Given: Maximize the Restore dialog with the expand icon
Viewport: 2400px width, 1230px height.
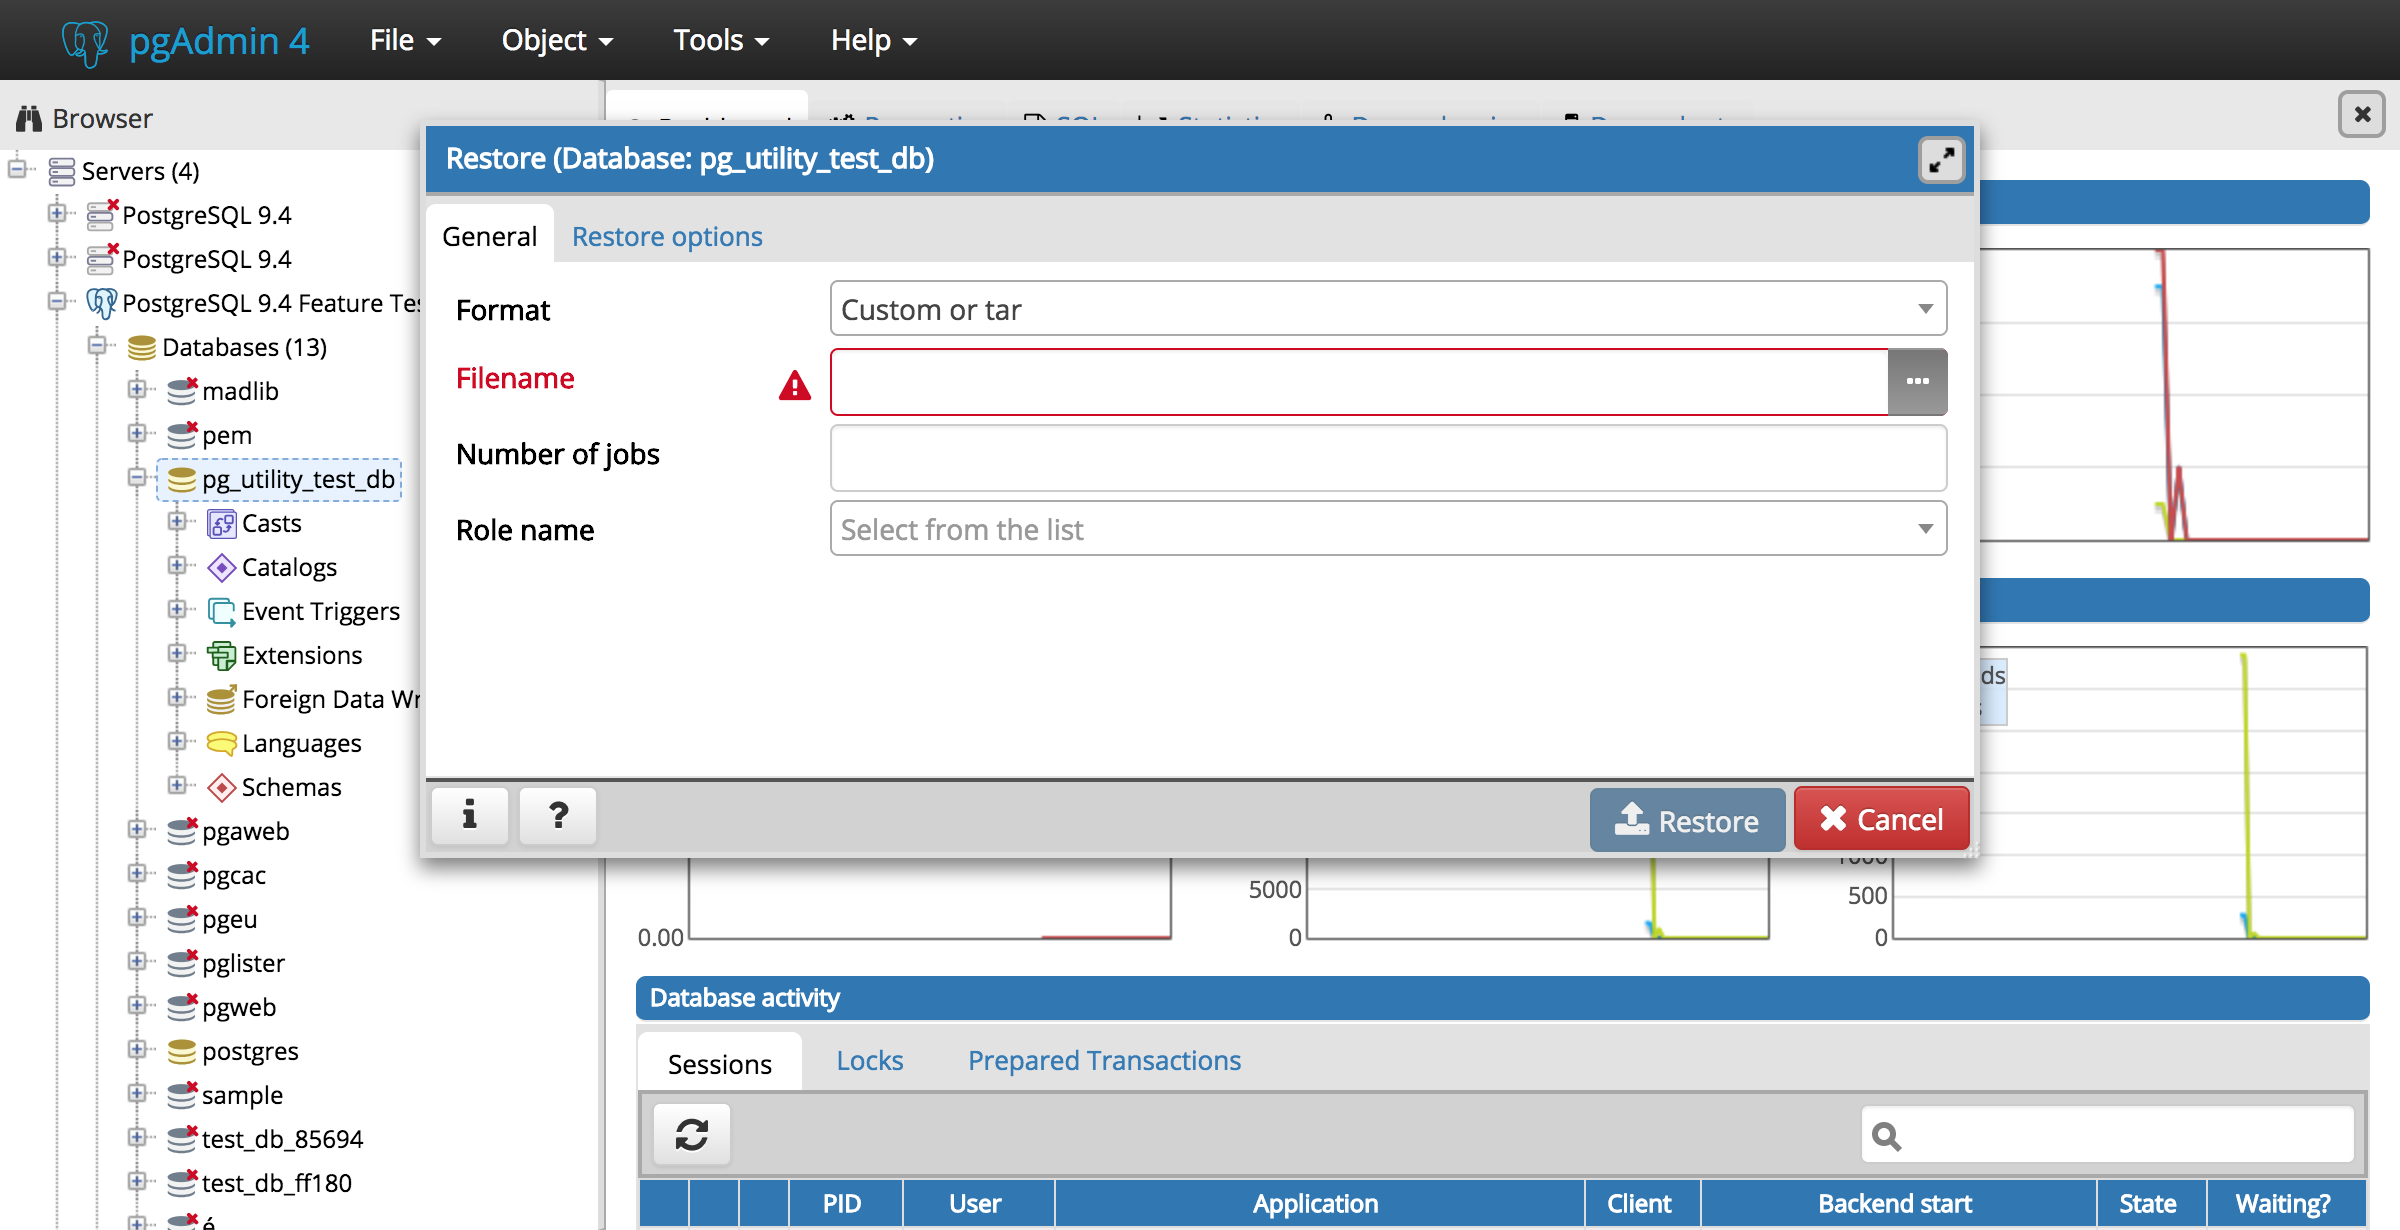Looking at the screenshot, I should coord(1941,160).
